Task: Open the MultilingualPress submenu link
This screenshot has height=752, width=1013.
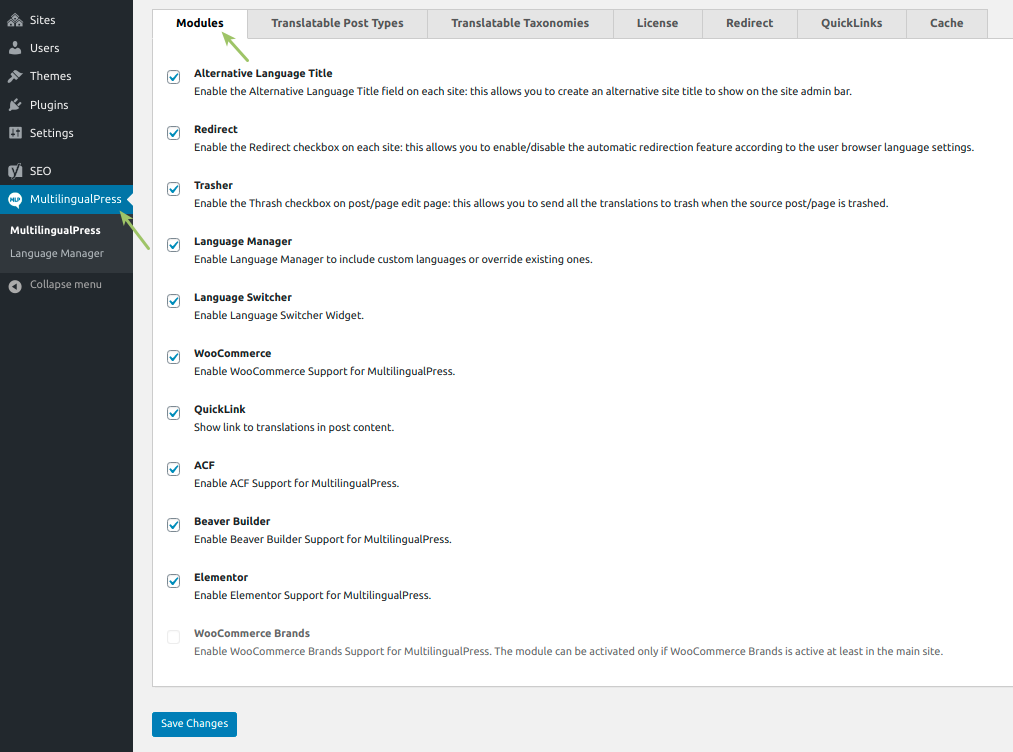Action: tap(56, 231)
